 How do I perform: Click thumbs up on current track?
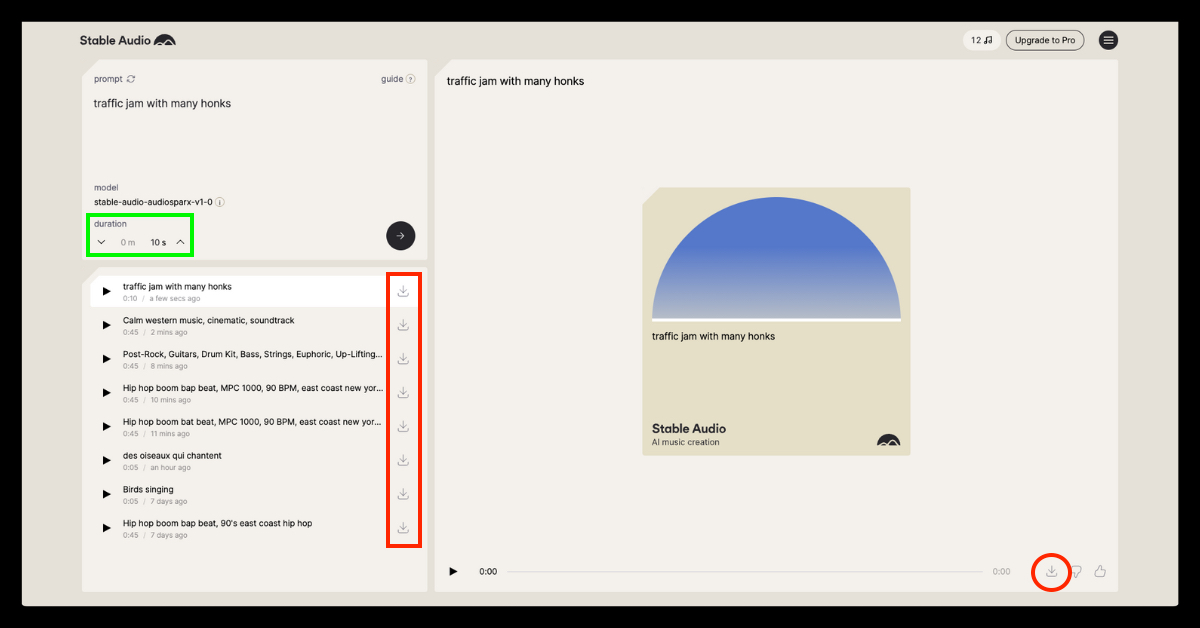coord(1100,571)
